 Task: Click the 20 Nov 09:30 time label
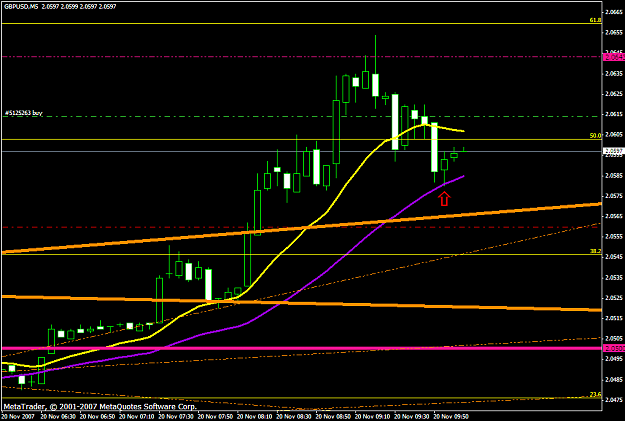coord(413,416)
